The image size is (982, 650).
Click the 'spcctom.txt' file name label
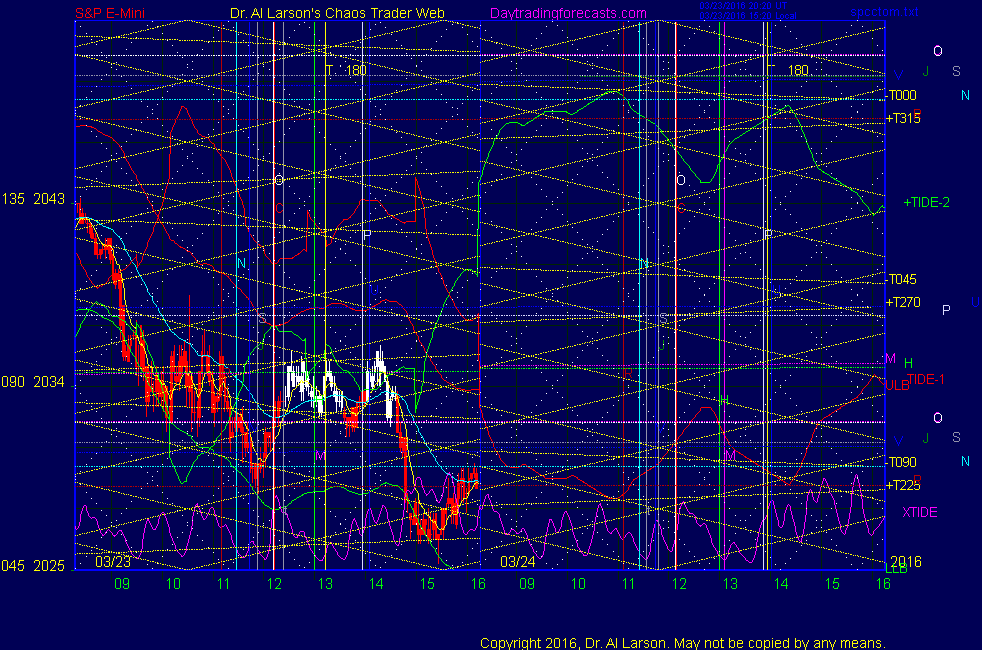(884, 12)
